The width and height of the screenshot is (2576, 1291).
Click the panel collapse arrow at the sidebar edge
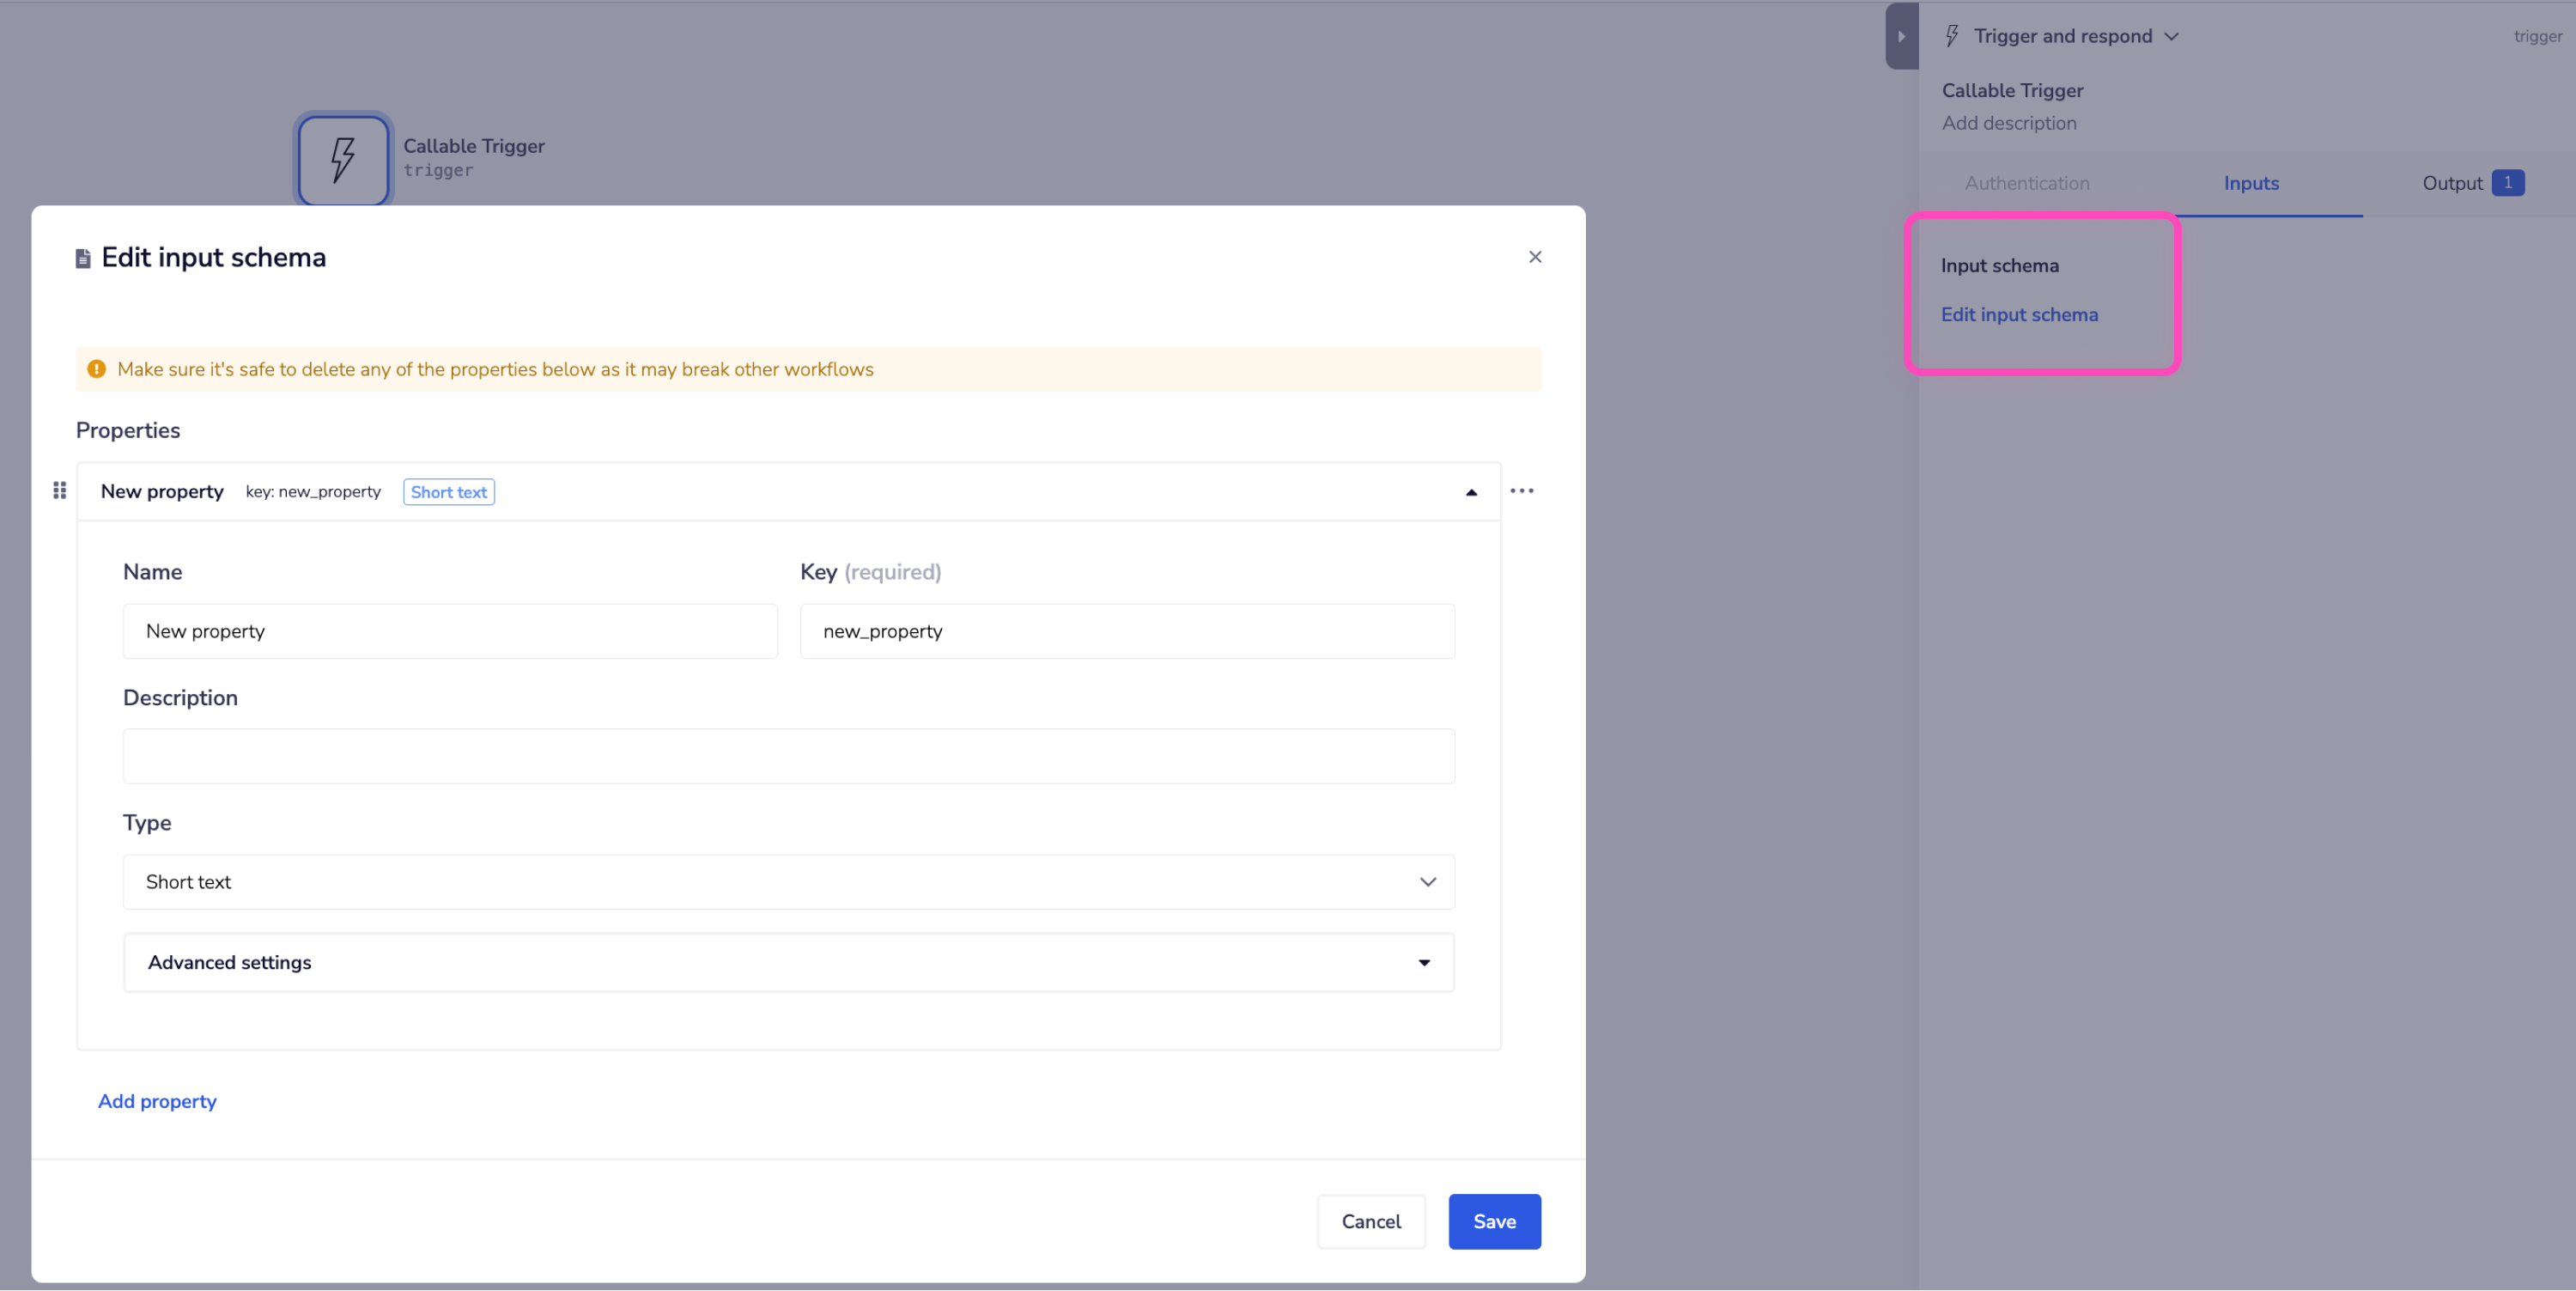(1900, 35)
